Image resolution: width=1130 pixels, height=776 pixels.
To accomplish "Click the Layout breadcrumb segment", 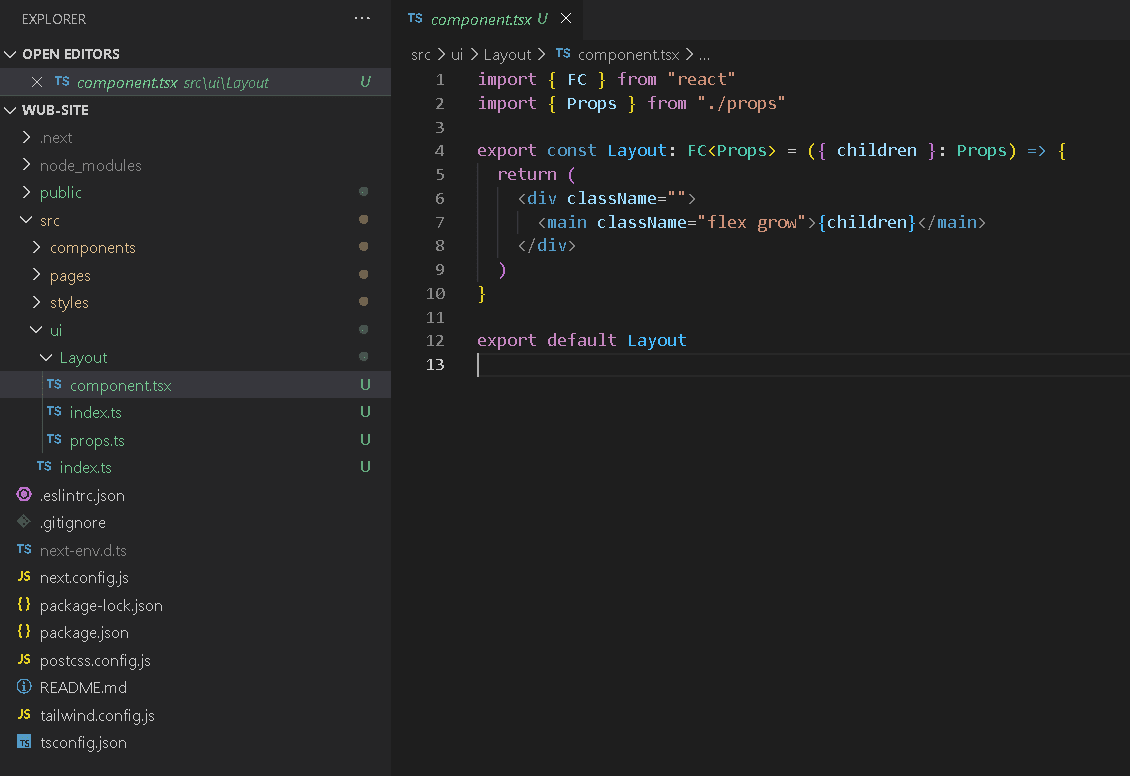I will [x=507, y=55].
